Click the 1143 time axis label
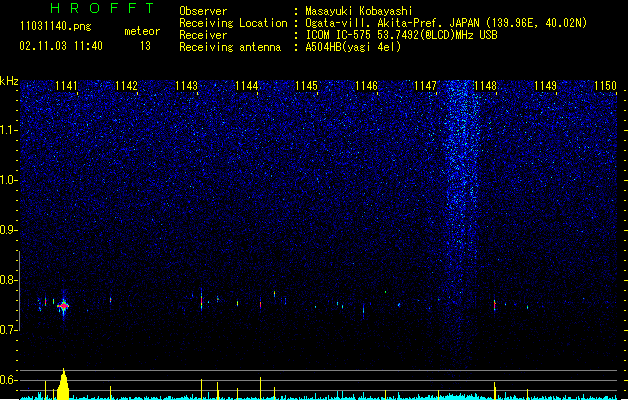This screenshot has height=400, width=629. point(186,86)
